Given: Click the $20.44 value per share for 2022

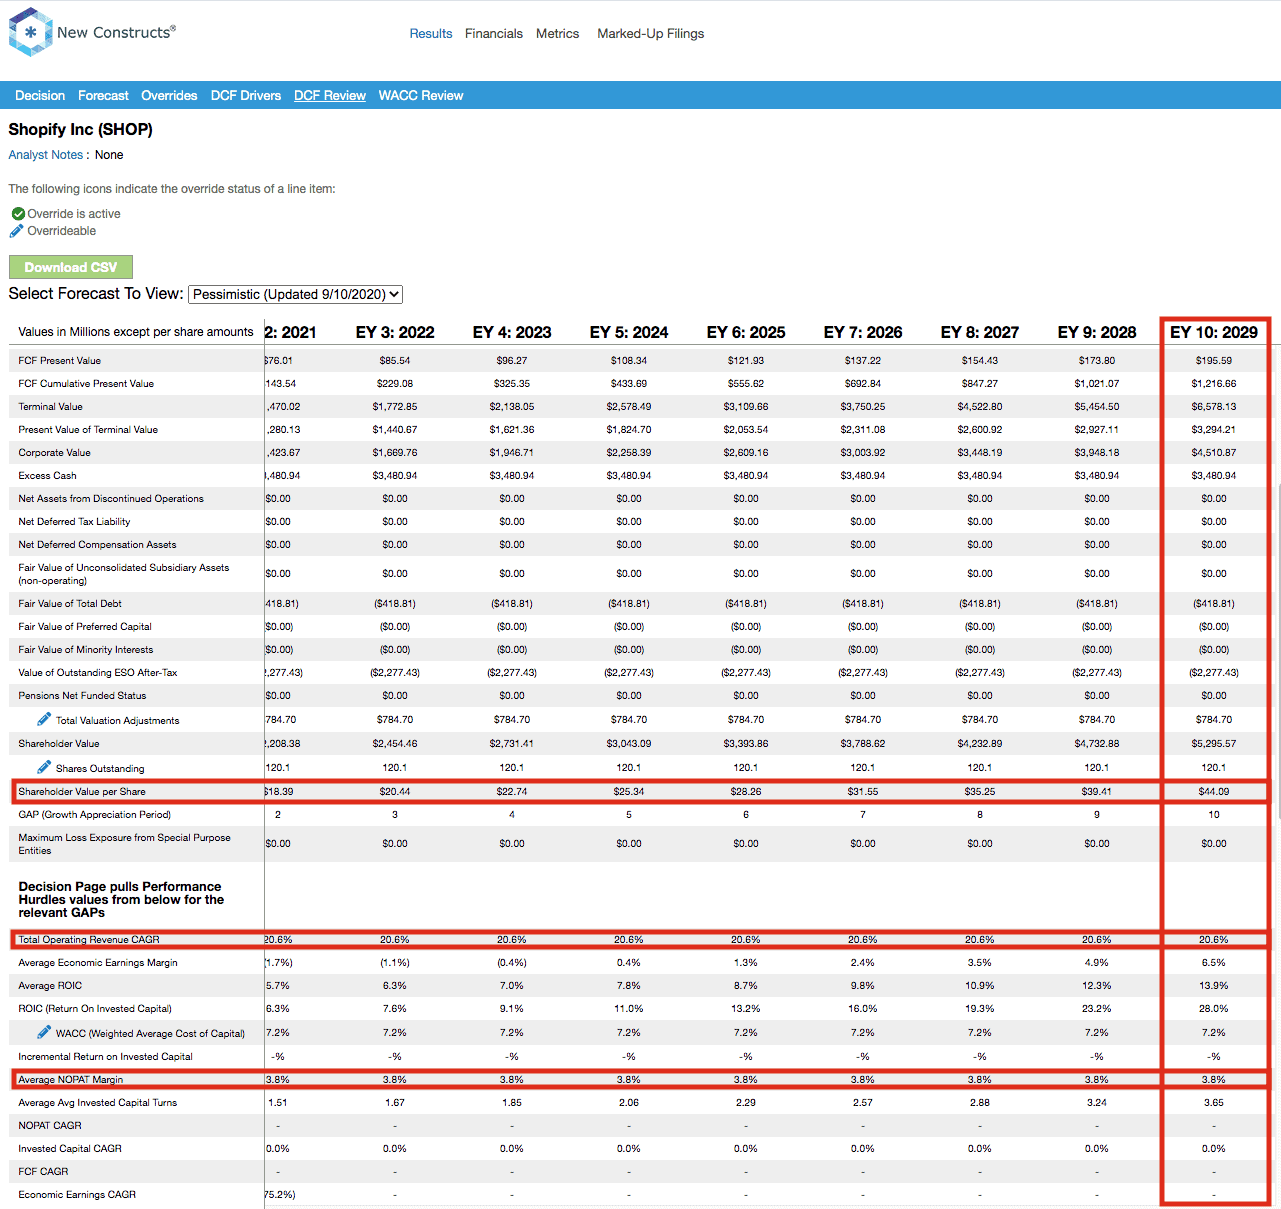Looking at the screenshot, I should pos(395,792).
